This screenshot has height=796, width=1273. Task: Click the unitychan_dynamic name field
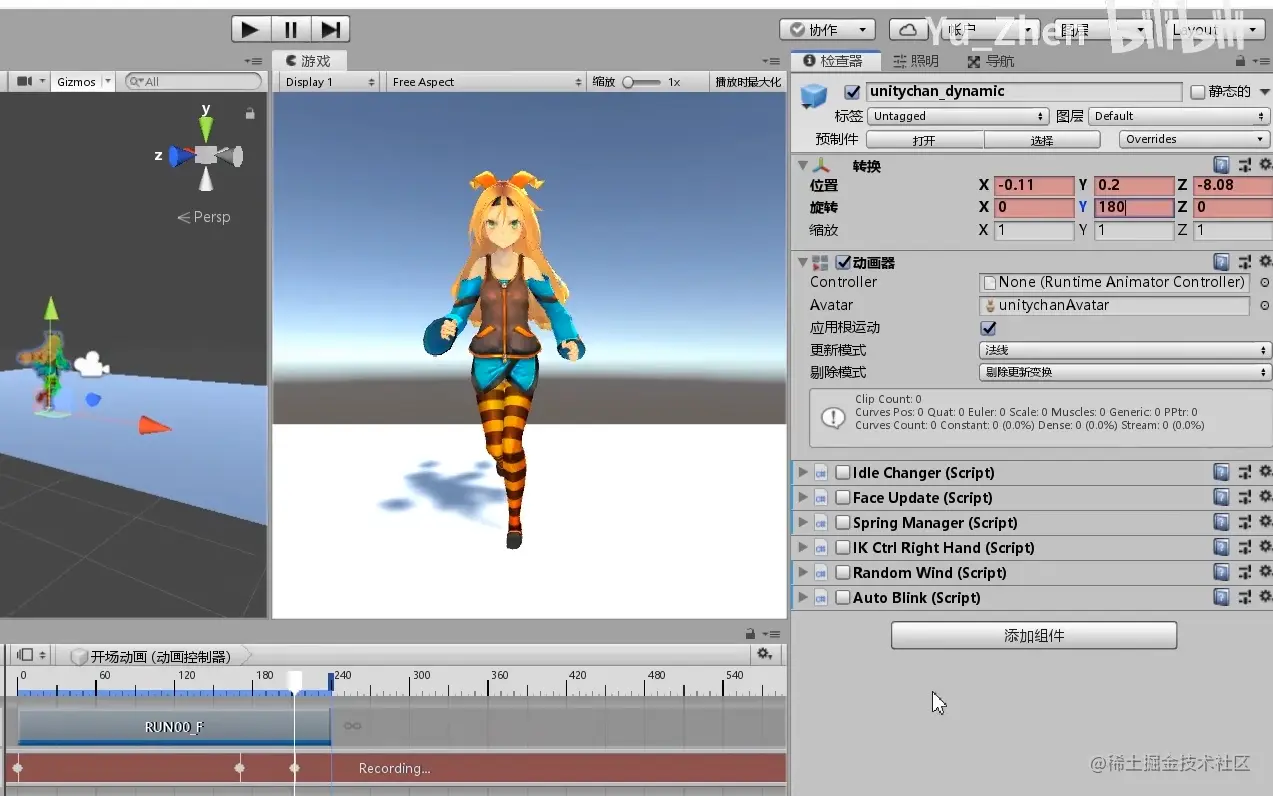[x=1023, y=91]
